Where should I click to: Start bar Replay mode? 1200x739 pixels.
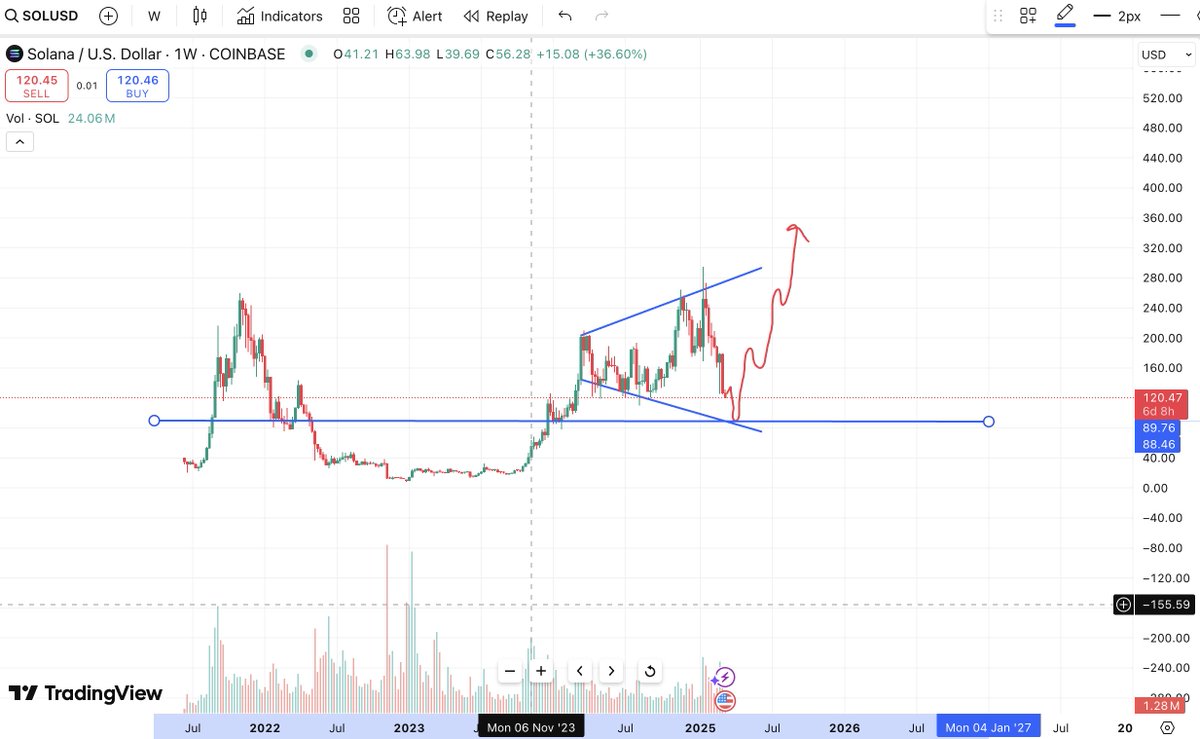496,16
